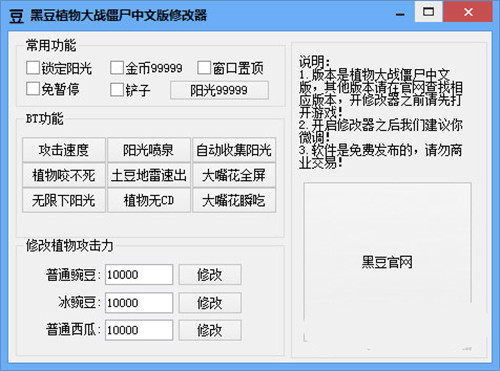Open the 黑豆官网 link button
Viewport: 500px width, 371px height.
(387, 262)
